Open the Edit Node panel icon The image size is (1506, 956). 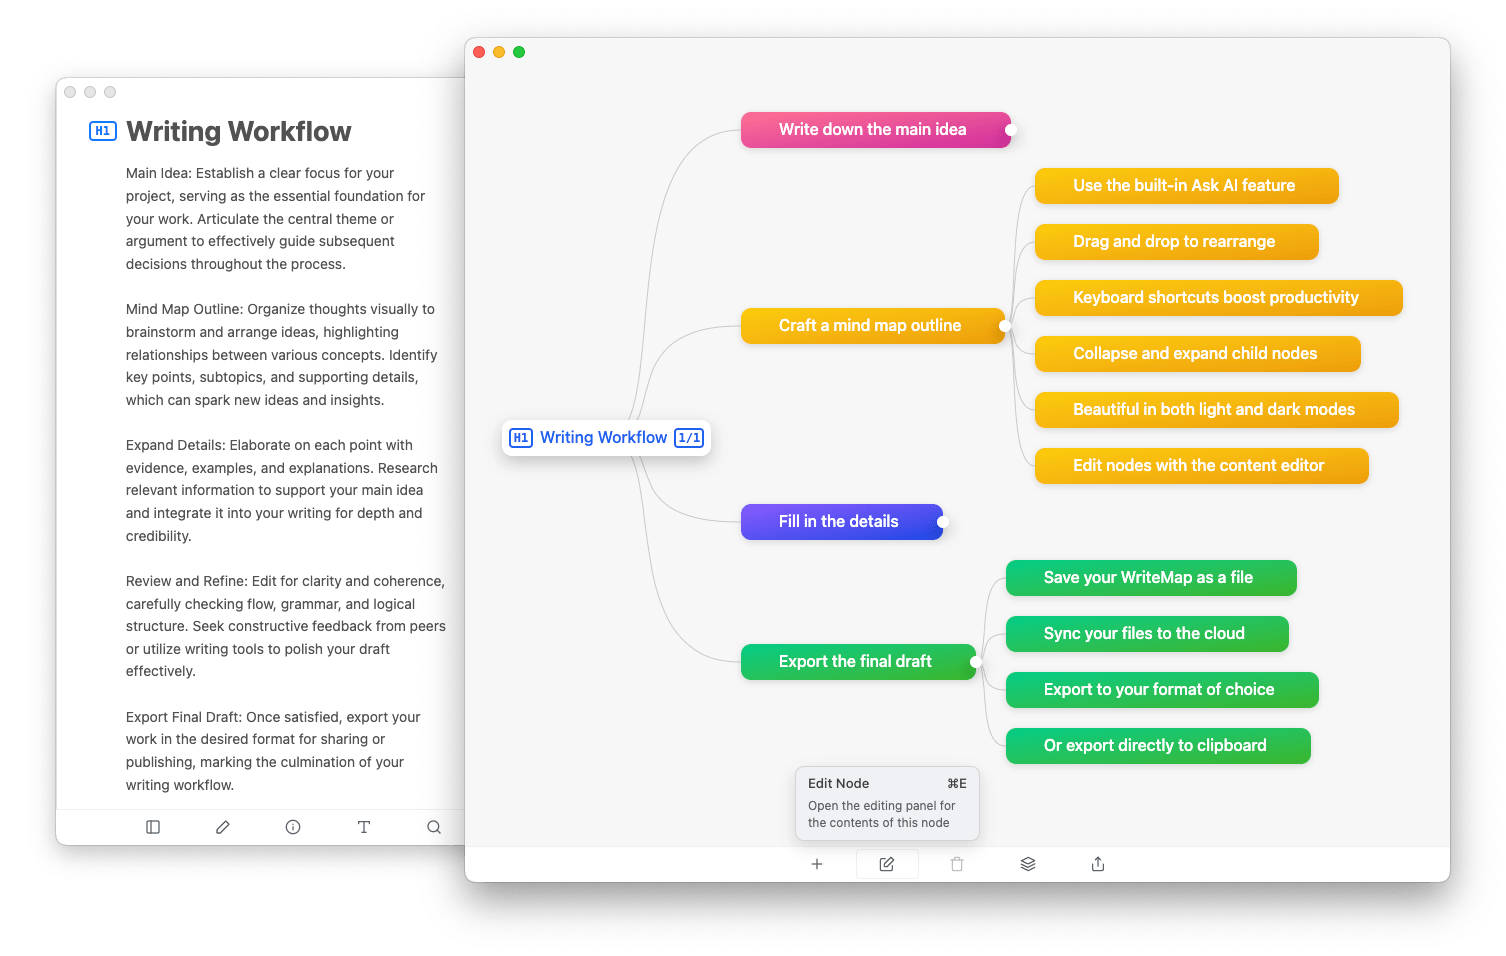[887, 864]
